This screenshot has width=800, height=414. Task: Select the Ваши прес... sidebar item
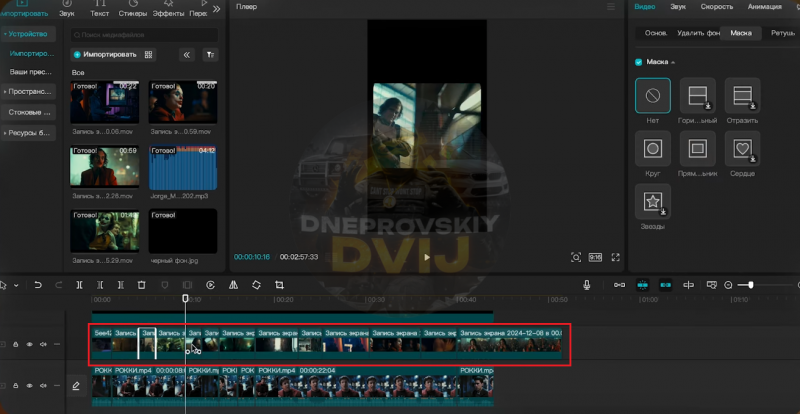31,72
